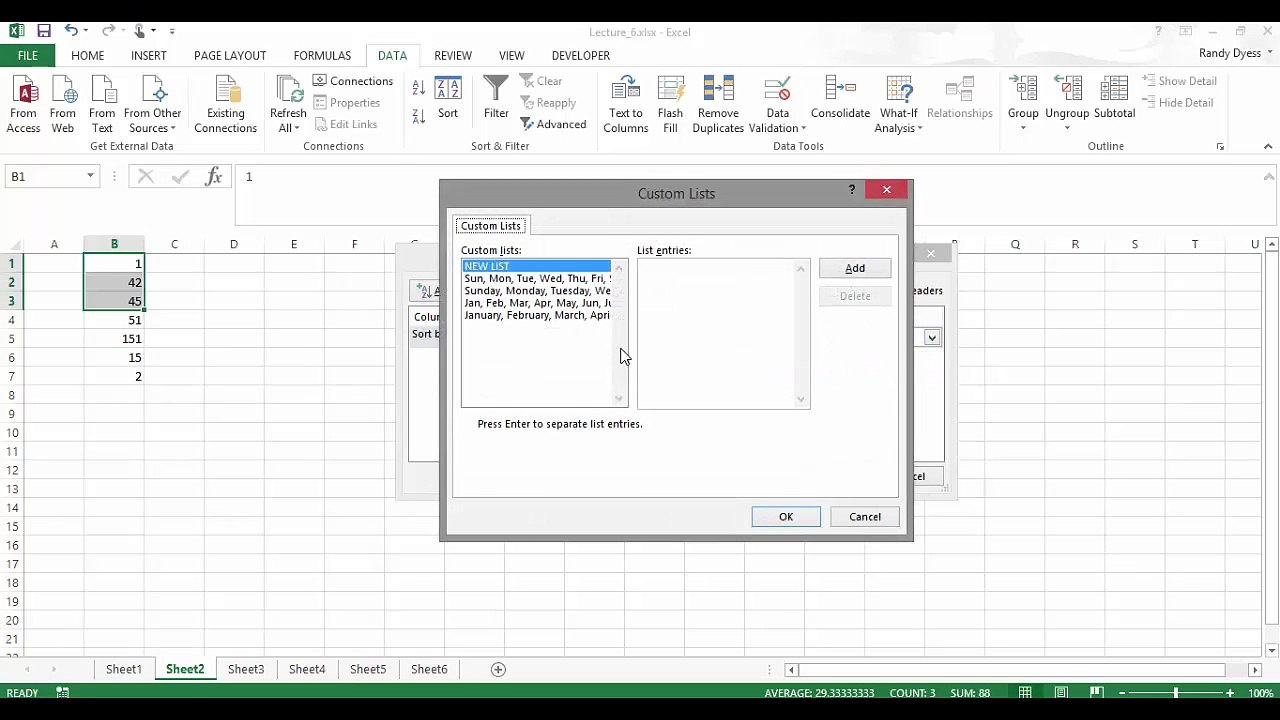This screenshot has width=1280, height=720.
Task: Add a new sheet with plus icon
Action: [498, 670]
